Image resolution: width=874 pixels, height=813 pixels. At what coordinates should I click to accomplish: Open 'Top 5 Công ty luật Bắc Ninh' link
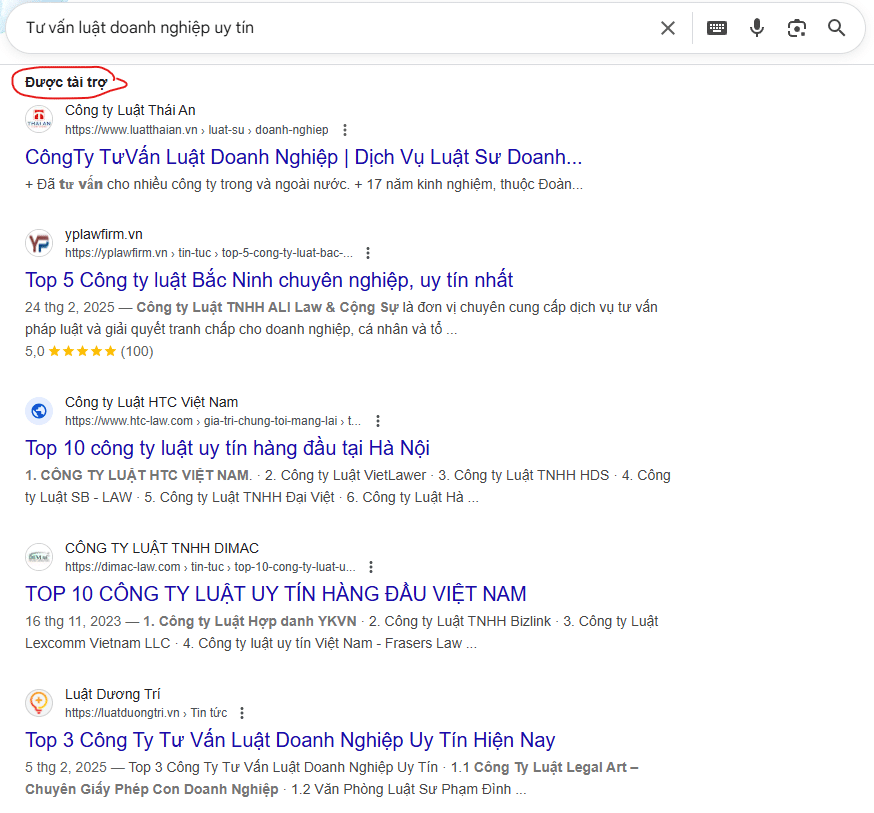coord(269,280)
